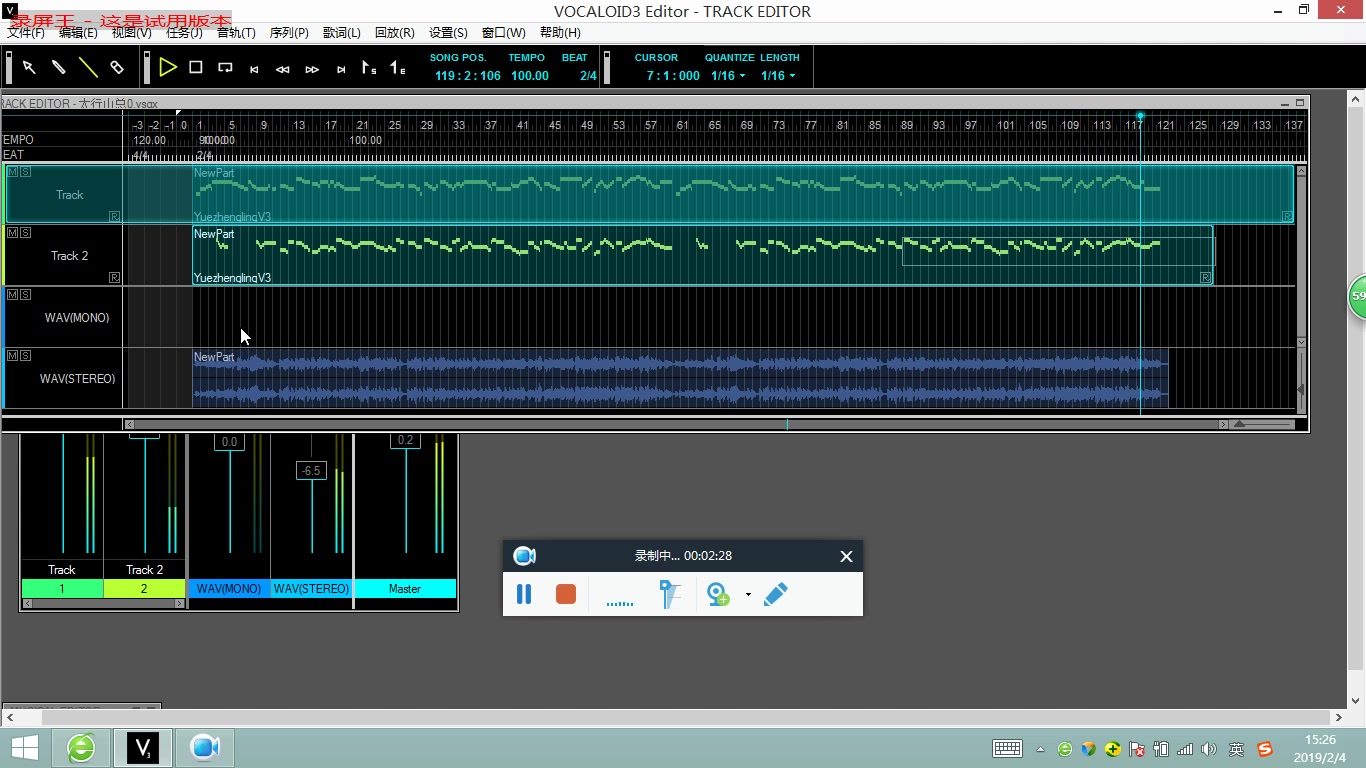The width and height of the screenshot is (1366, 768).
Task: Click the rewind transport icon
Action: [x=283, y=69]
